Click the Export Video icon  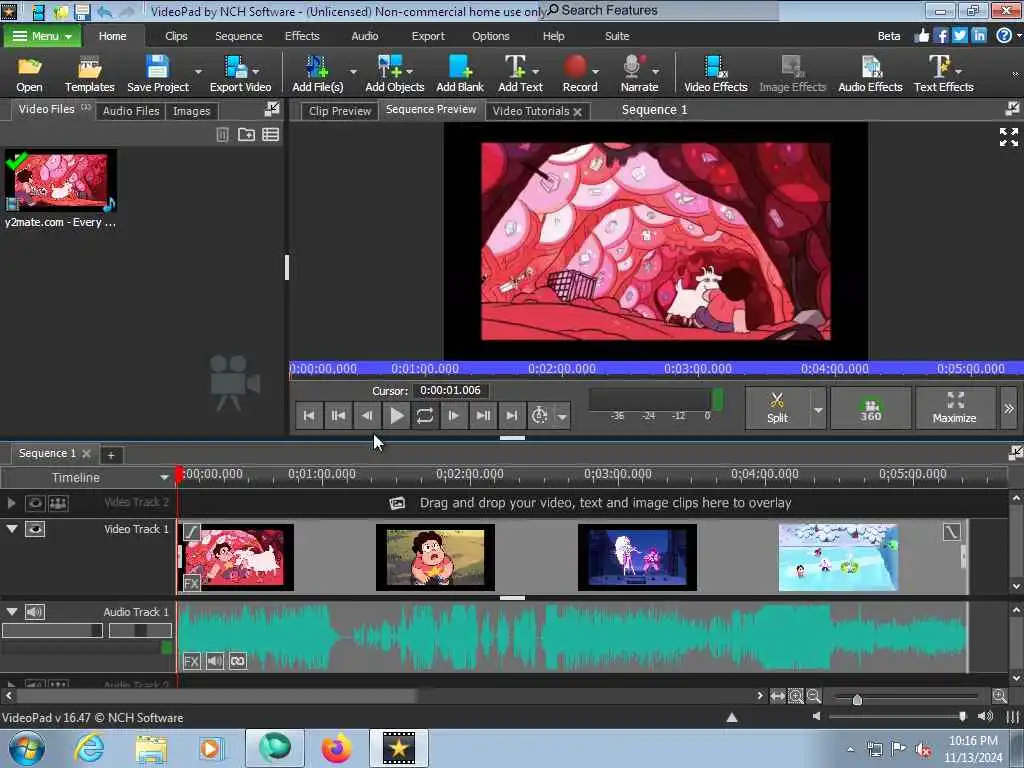240,74
